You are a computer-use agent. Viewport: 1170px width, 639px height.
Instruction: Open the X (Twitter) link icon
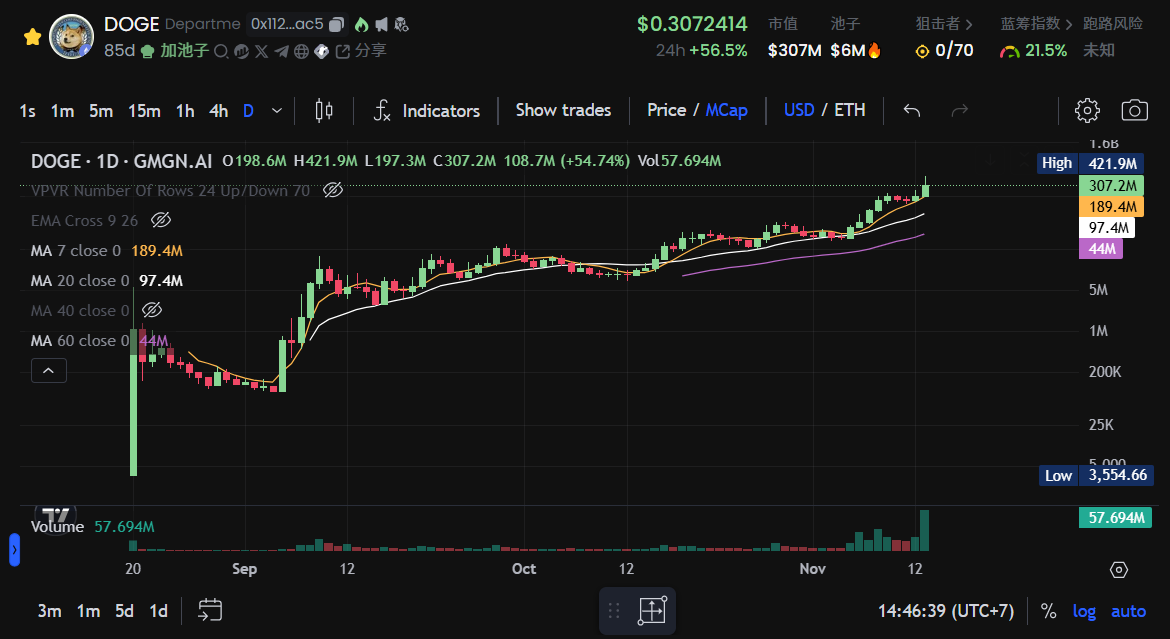(261, 51)
